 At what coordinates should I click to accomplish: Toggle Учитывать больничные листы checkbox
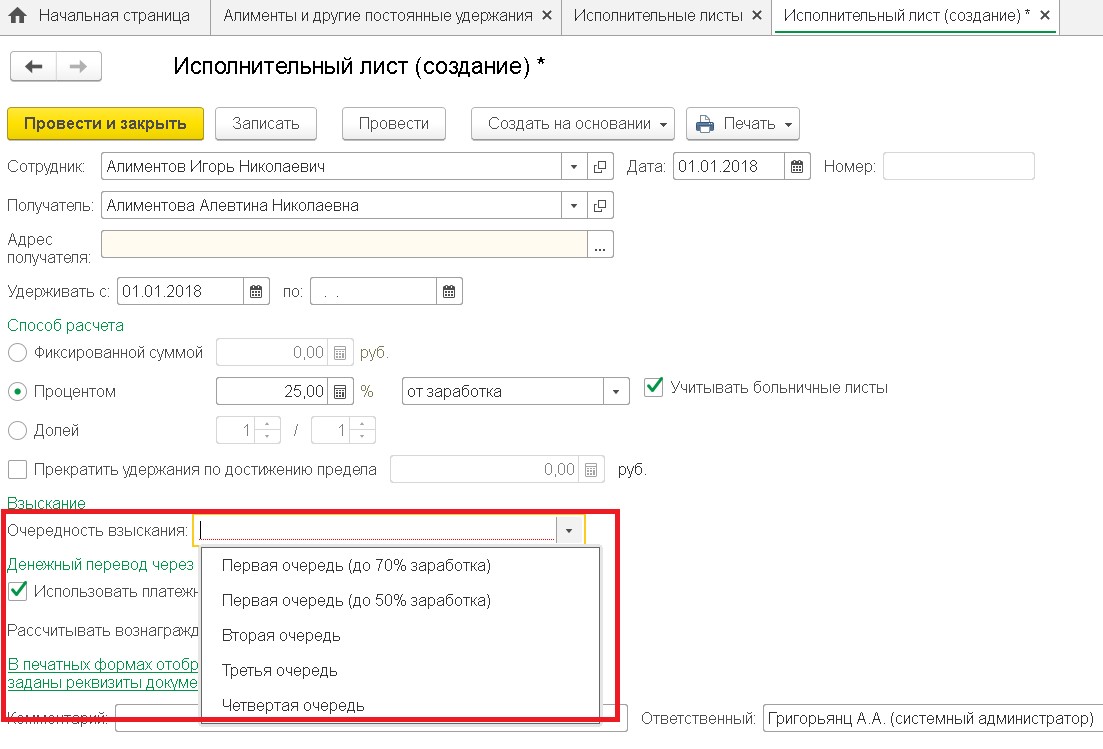[x=653, y=387]
